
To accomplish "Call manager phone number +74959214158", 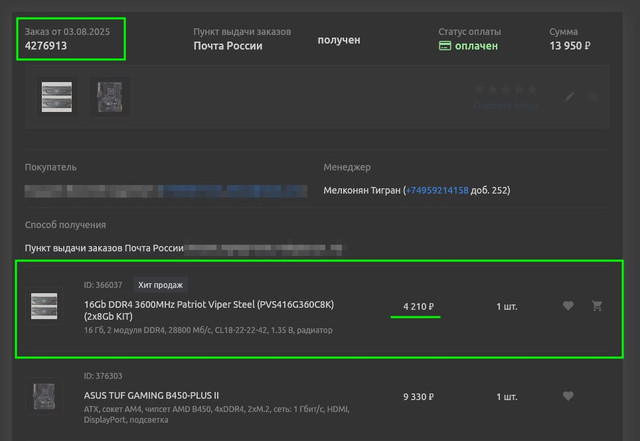I will pyautogui.click(x=437, y=190).
